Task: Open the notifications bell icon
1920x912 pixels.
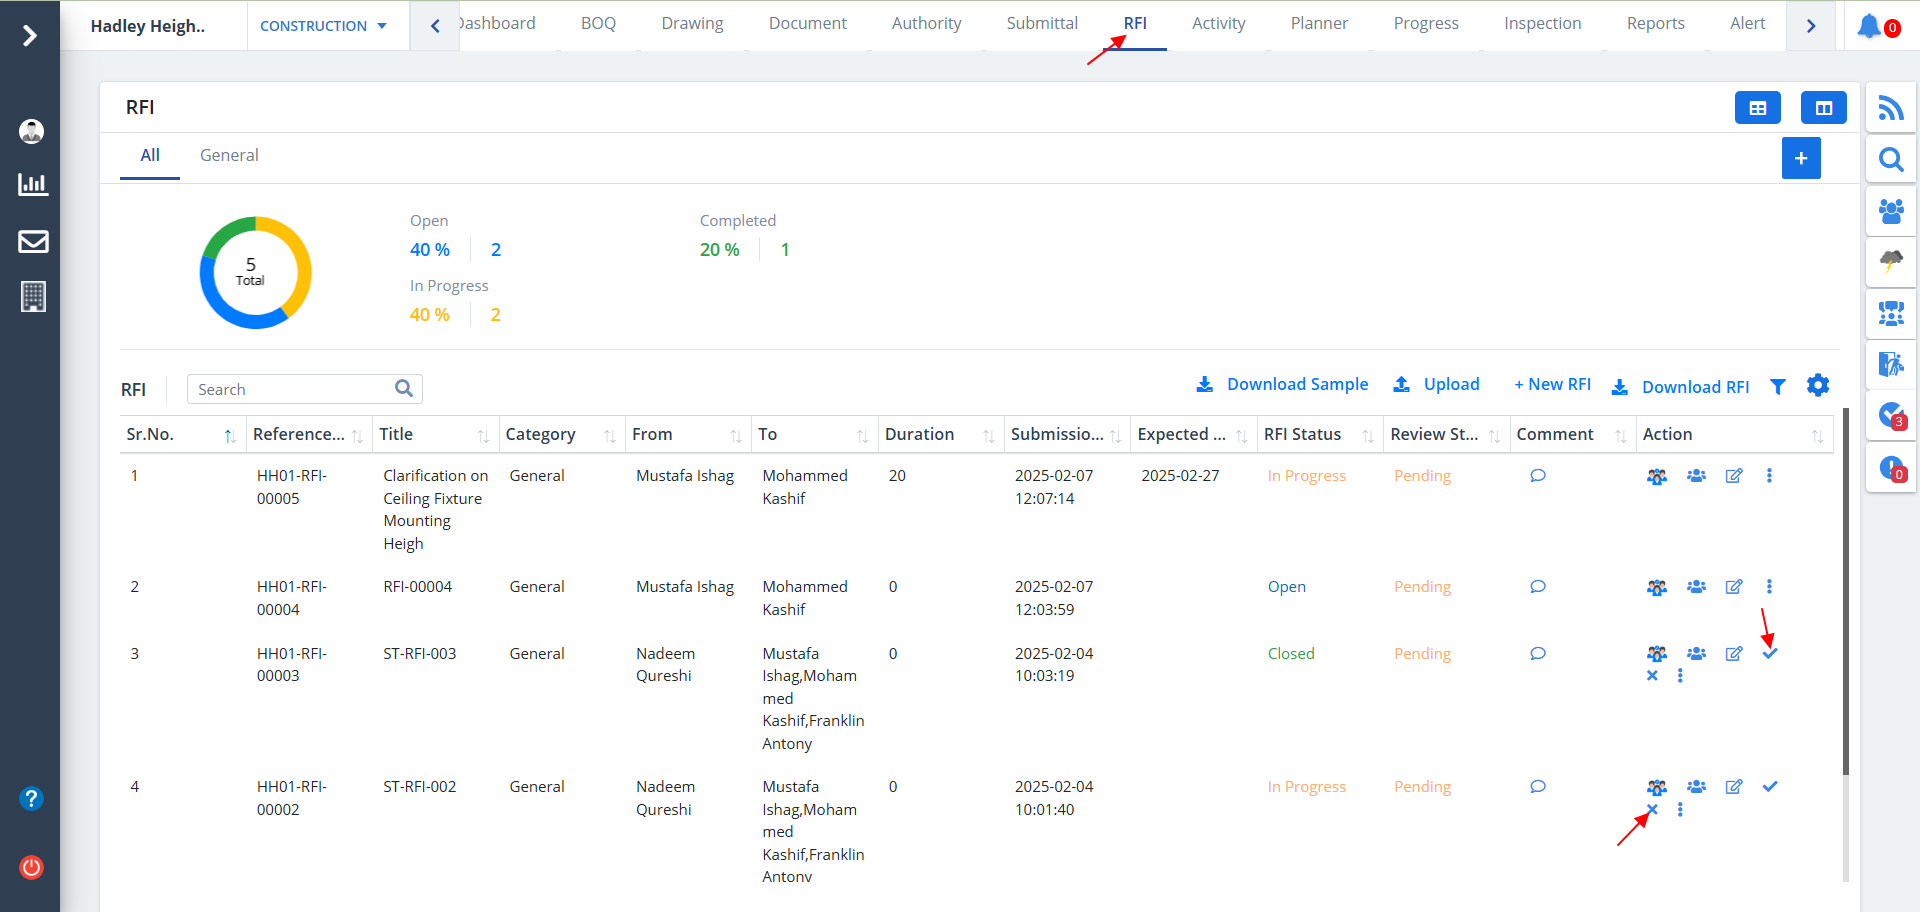Action: [1868, 26]
